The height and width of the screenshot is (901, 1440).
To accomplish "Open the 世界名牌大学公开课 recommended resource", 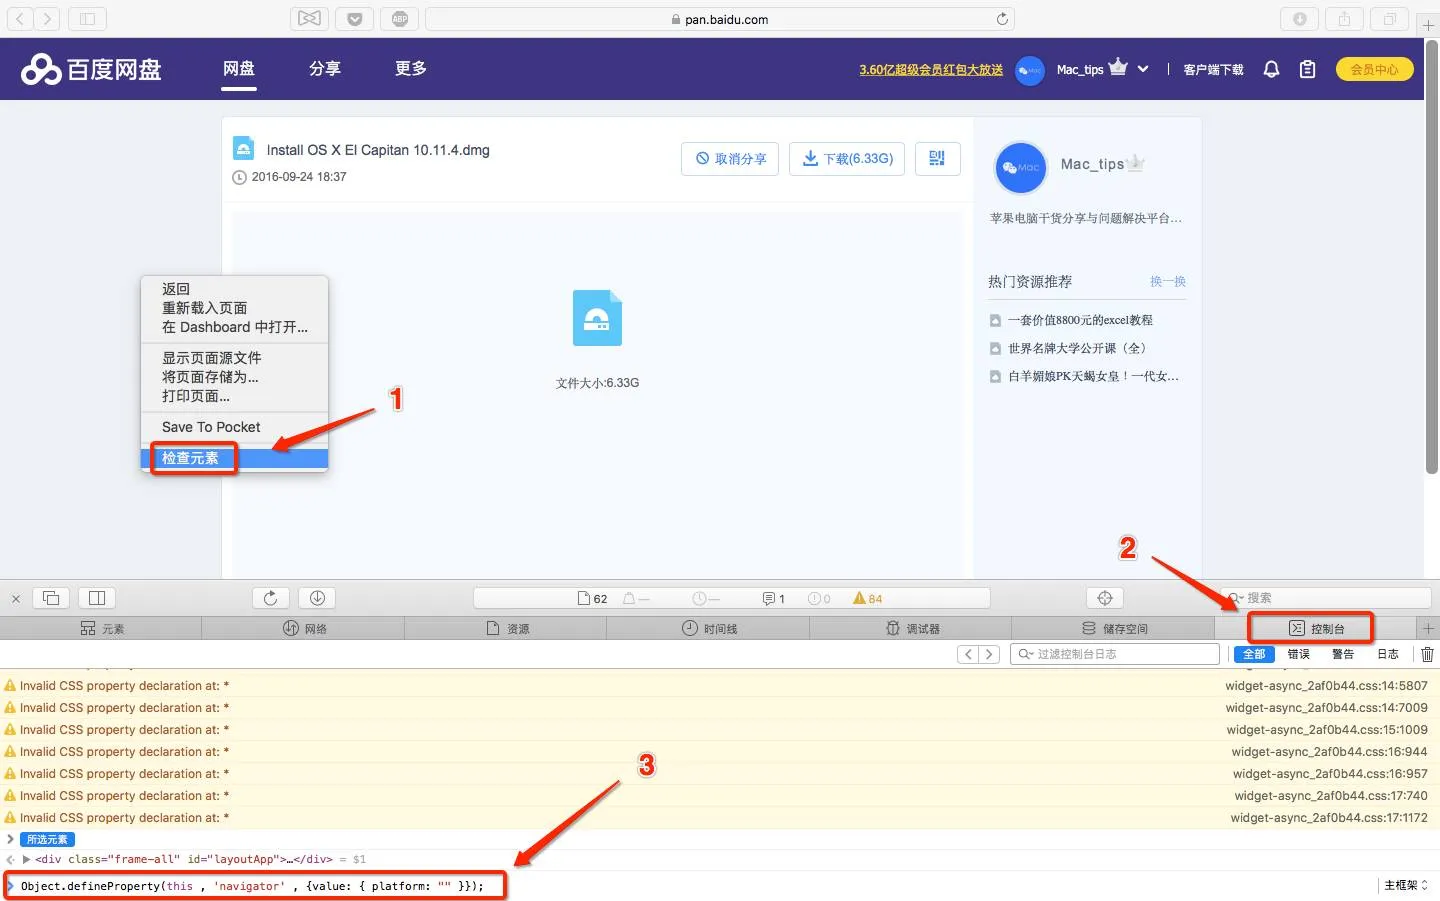I will [x=1077, y=348].
